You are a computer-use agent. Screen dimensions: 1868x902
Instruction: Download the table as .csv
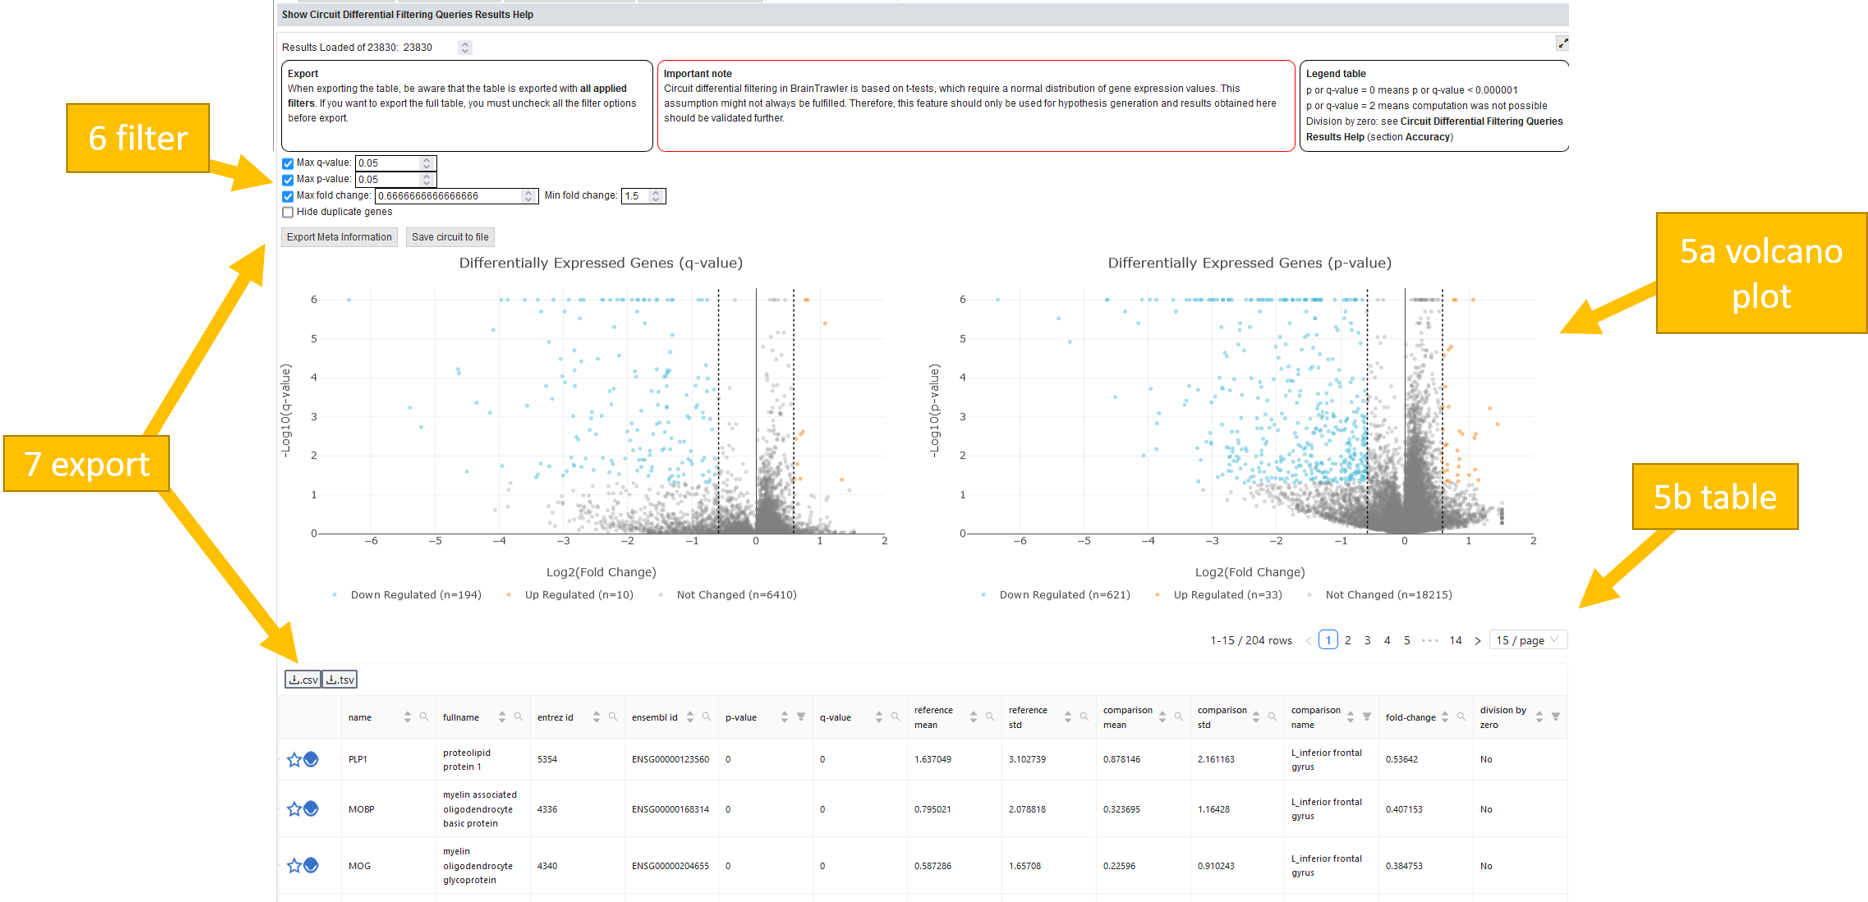(x=303, y=680)
